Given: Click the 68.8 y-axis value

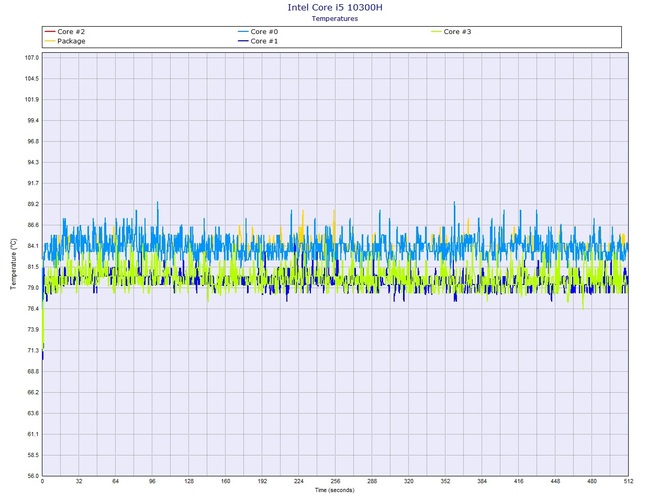Looking at the screenshot, I should tap(33, 371).
